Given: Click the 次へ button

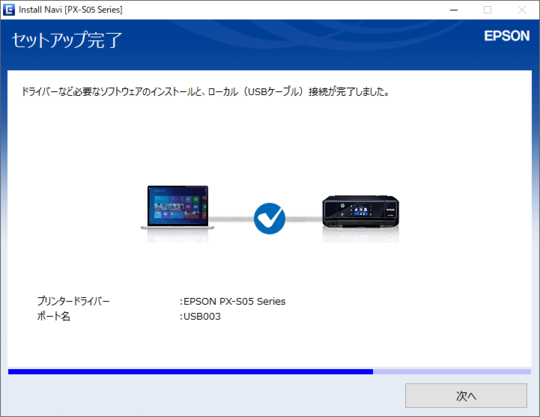Looking at the screenshot, I should click(x=466, y=396).
